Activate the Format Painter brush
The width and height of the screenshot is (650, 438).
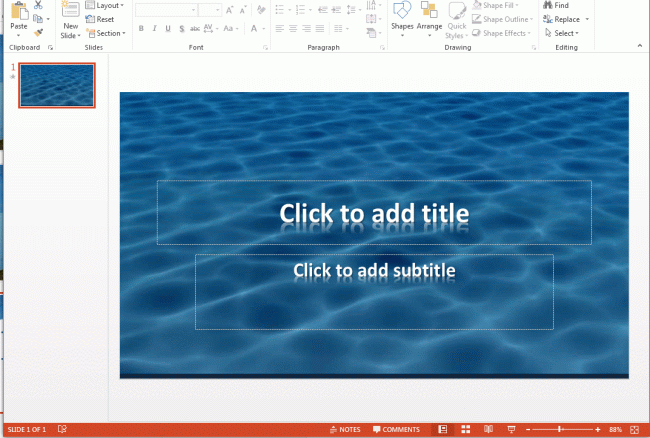pyautogui.click(x=38, y=32)
